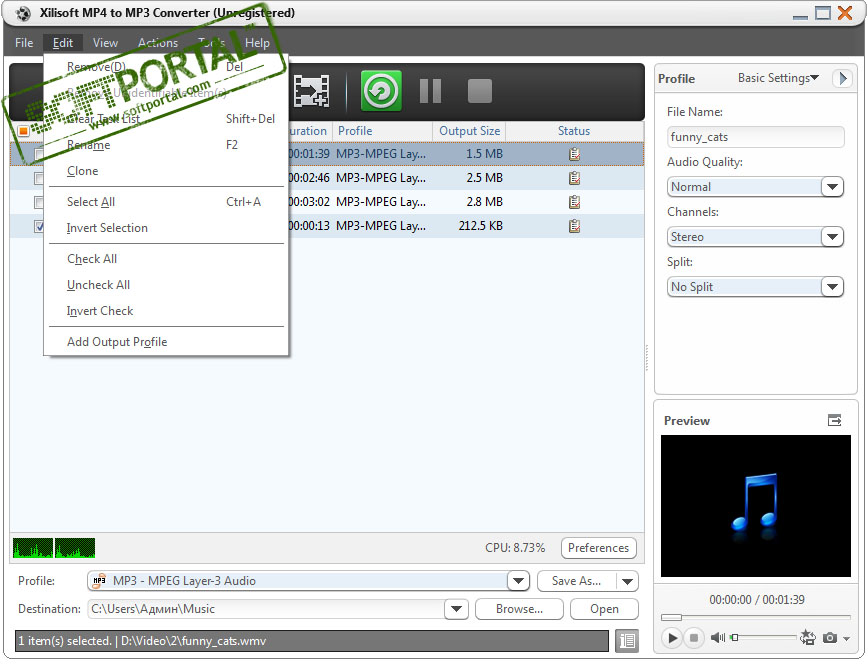Check the box for the 00:03:02 row
Screen dimensions: 868x664
pos(39,202)
